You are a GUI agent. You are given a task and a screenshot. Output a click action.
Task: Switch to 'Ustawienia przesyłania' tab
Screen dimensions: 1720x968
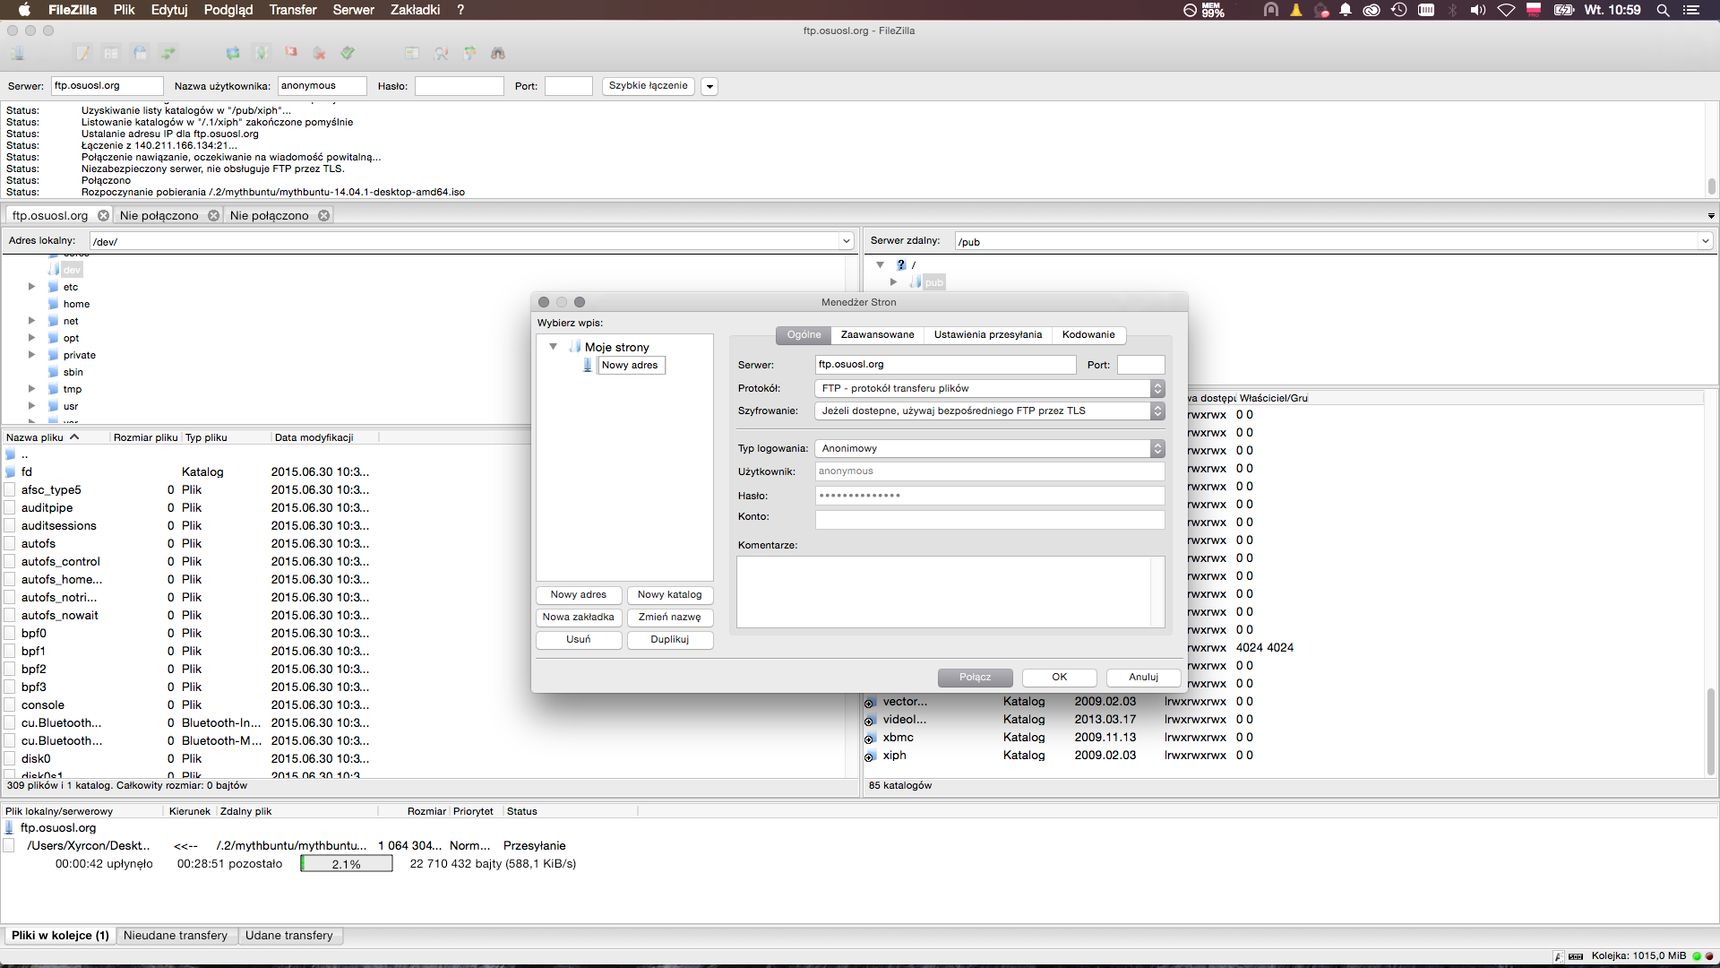tap(988, 335)
